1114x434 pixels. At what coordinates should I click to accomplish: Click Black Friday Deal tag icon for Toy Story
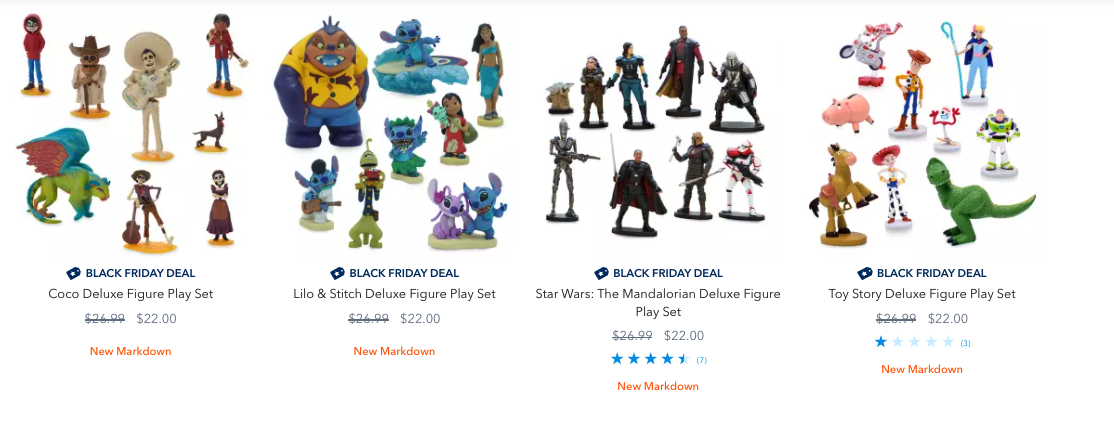865,273
